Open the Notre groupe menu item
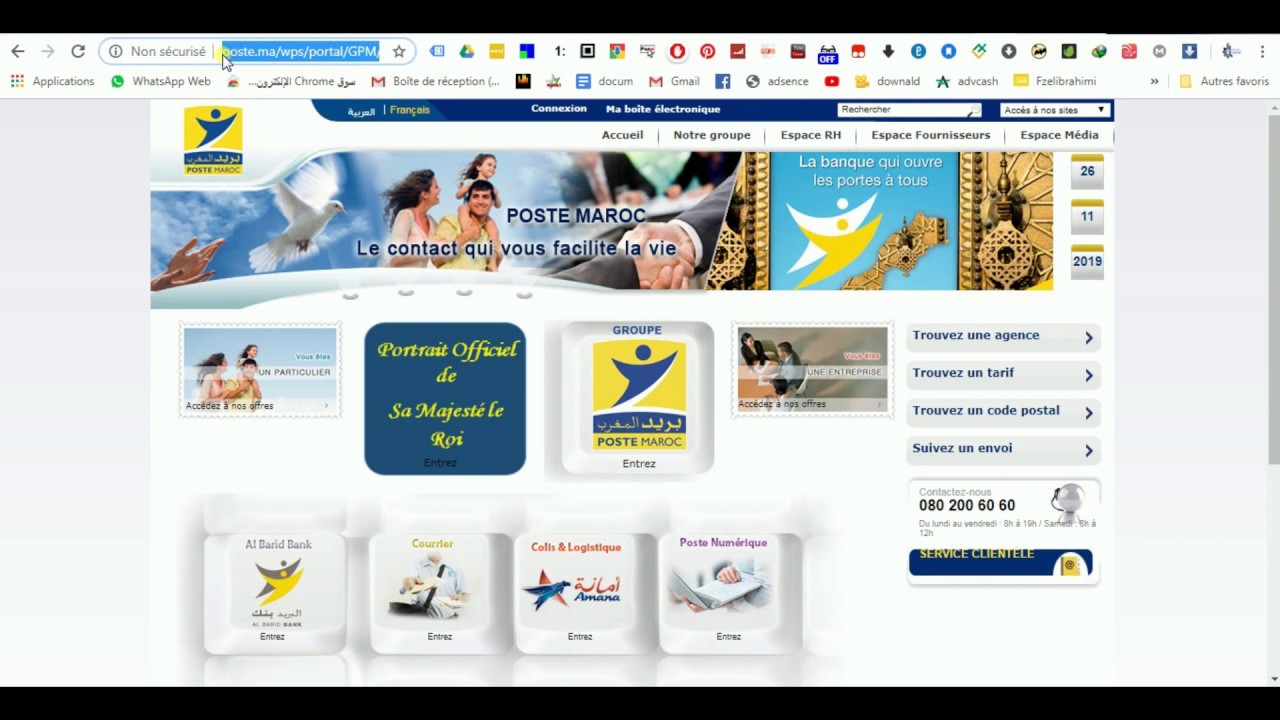 click(x=712, y=135)
